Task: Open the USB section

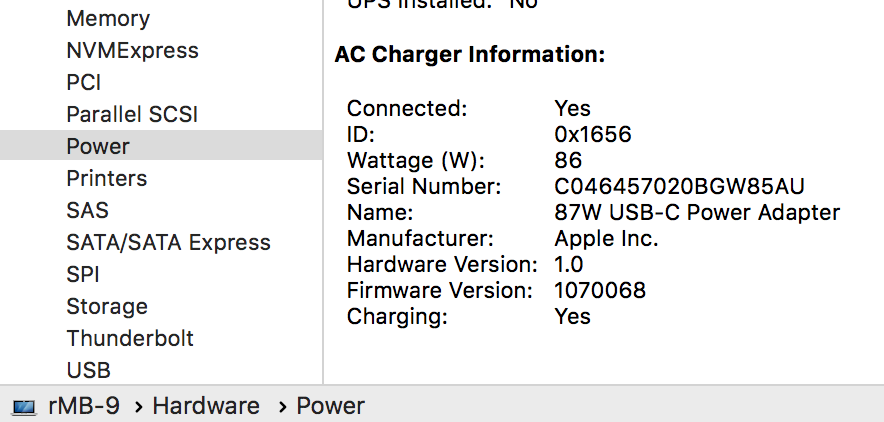Action: (x=88, y=371)
